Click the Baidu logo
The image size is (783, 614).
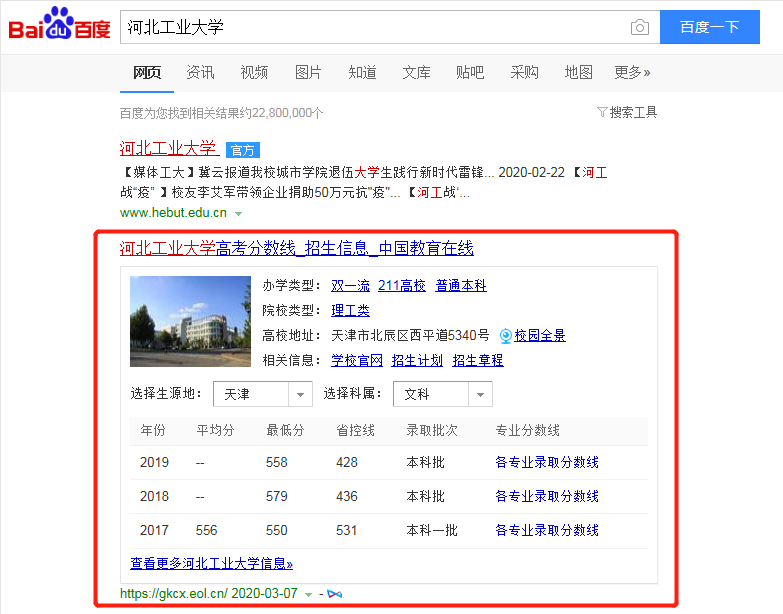pyautogui.click(x=59, y=23)
